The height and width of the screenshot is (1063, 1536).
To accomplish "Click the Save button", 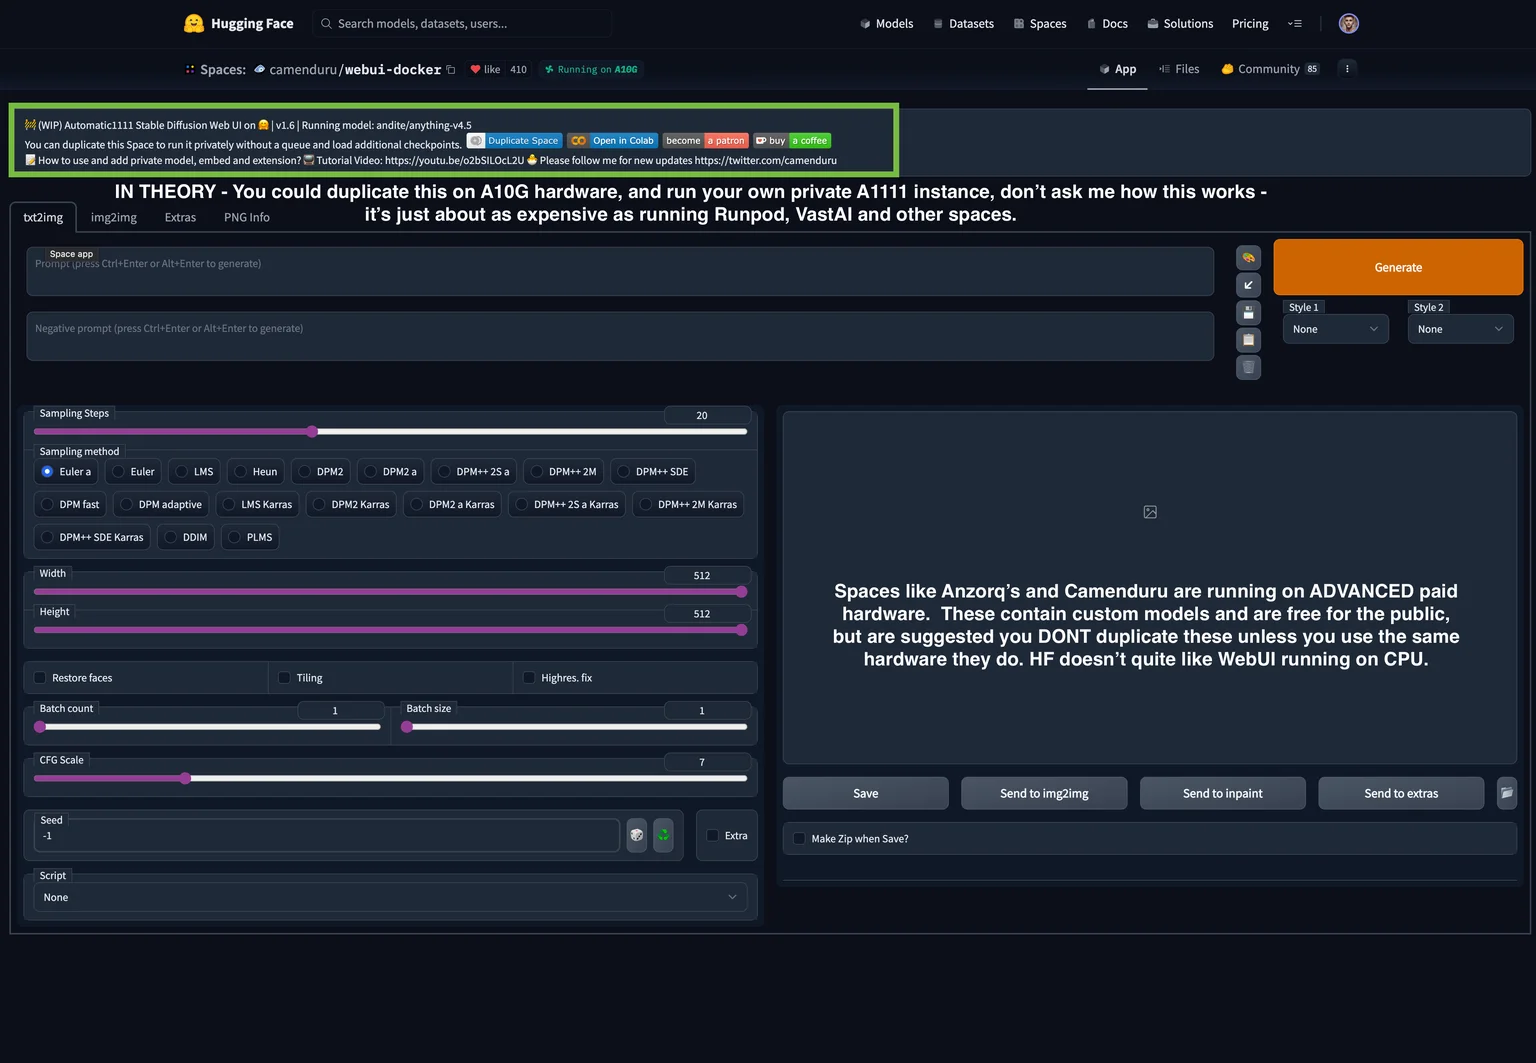I will coord(866,793).
